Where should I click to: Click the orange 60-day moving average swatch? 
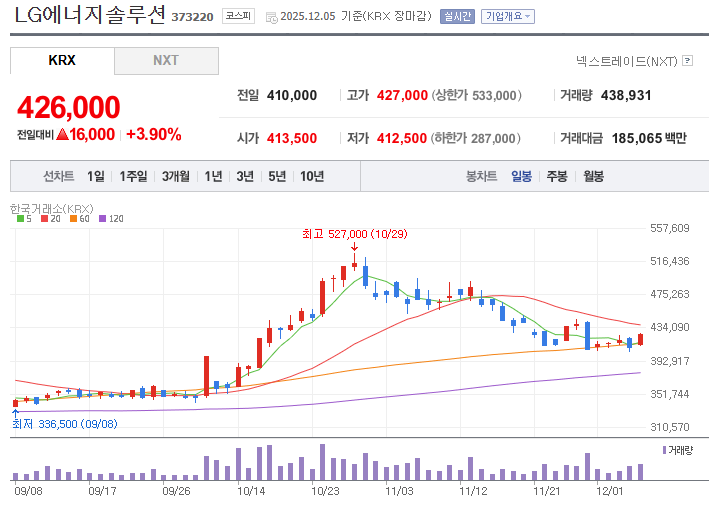tap(74, 219)
